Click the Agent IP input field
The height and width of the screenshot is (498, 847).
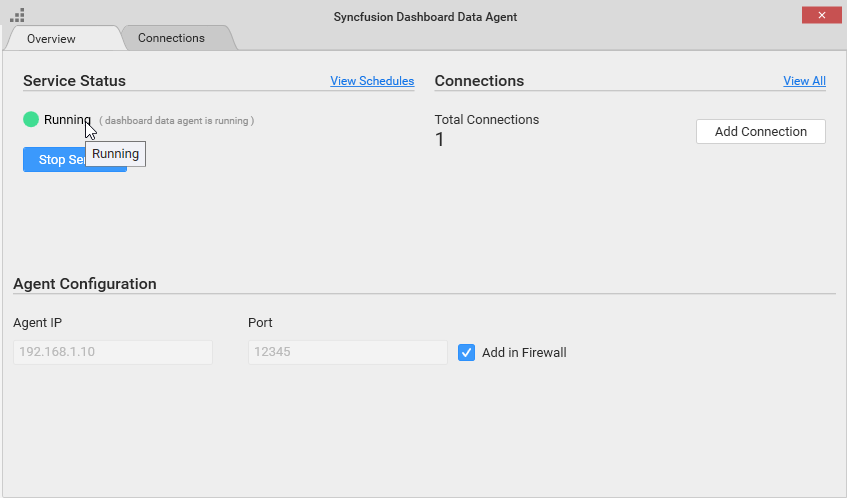(x=113, y=352)
